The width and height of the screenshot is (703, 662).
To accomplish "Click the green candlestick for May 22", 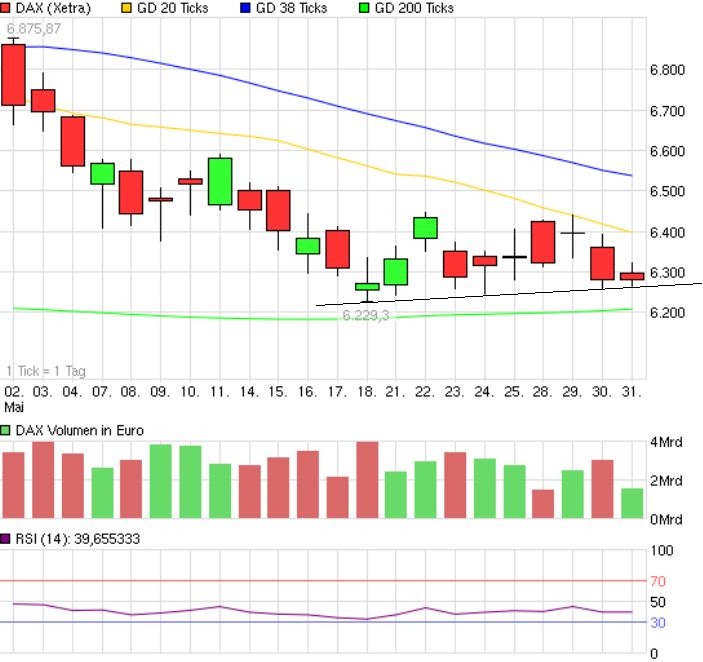I will [425, 228].
